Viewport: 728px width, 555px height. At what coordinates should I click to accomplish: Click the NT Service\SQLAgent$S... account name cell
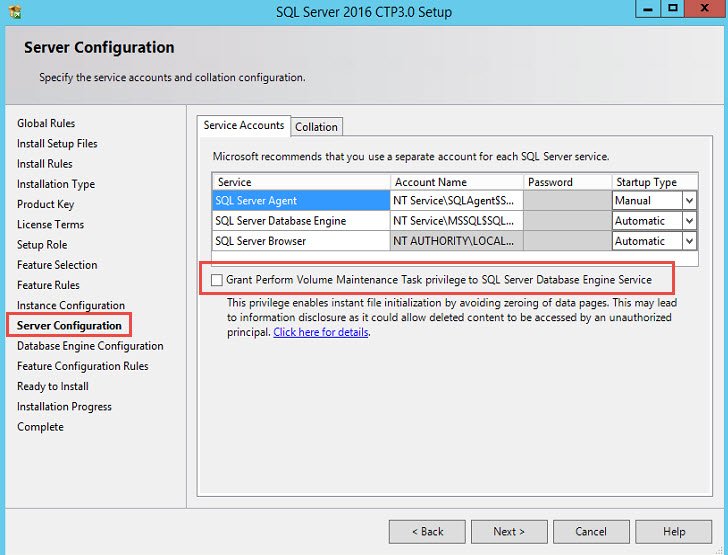click(x=457, y=201)
